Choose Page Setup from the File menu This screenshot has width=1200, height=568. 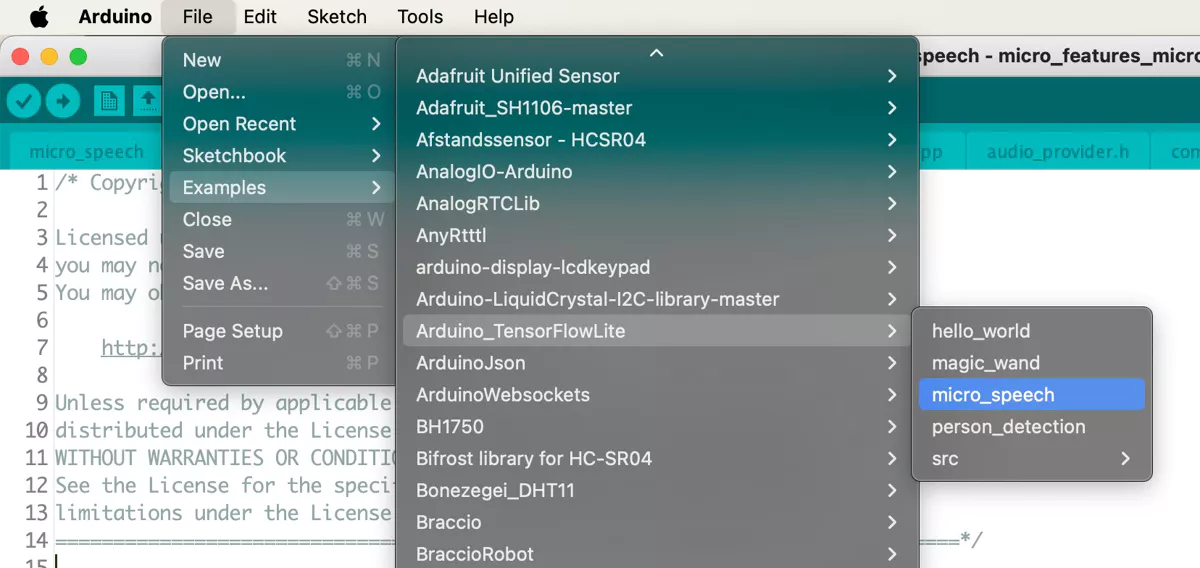point(280,331)
